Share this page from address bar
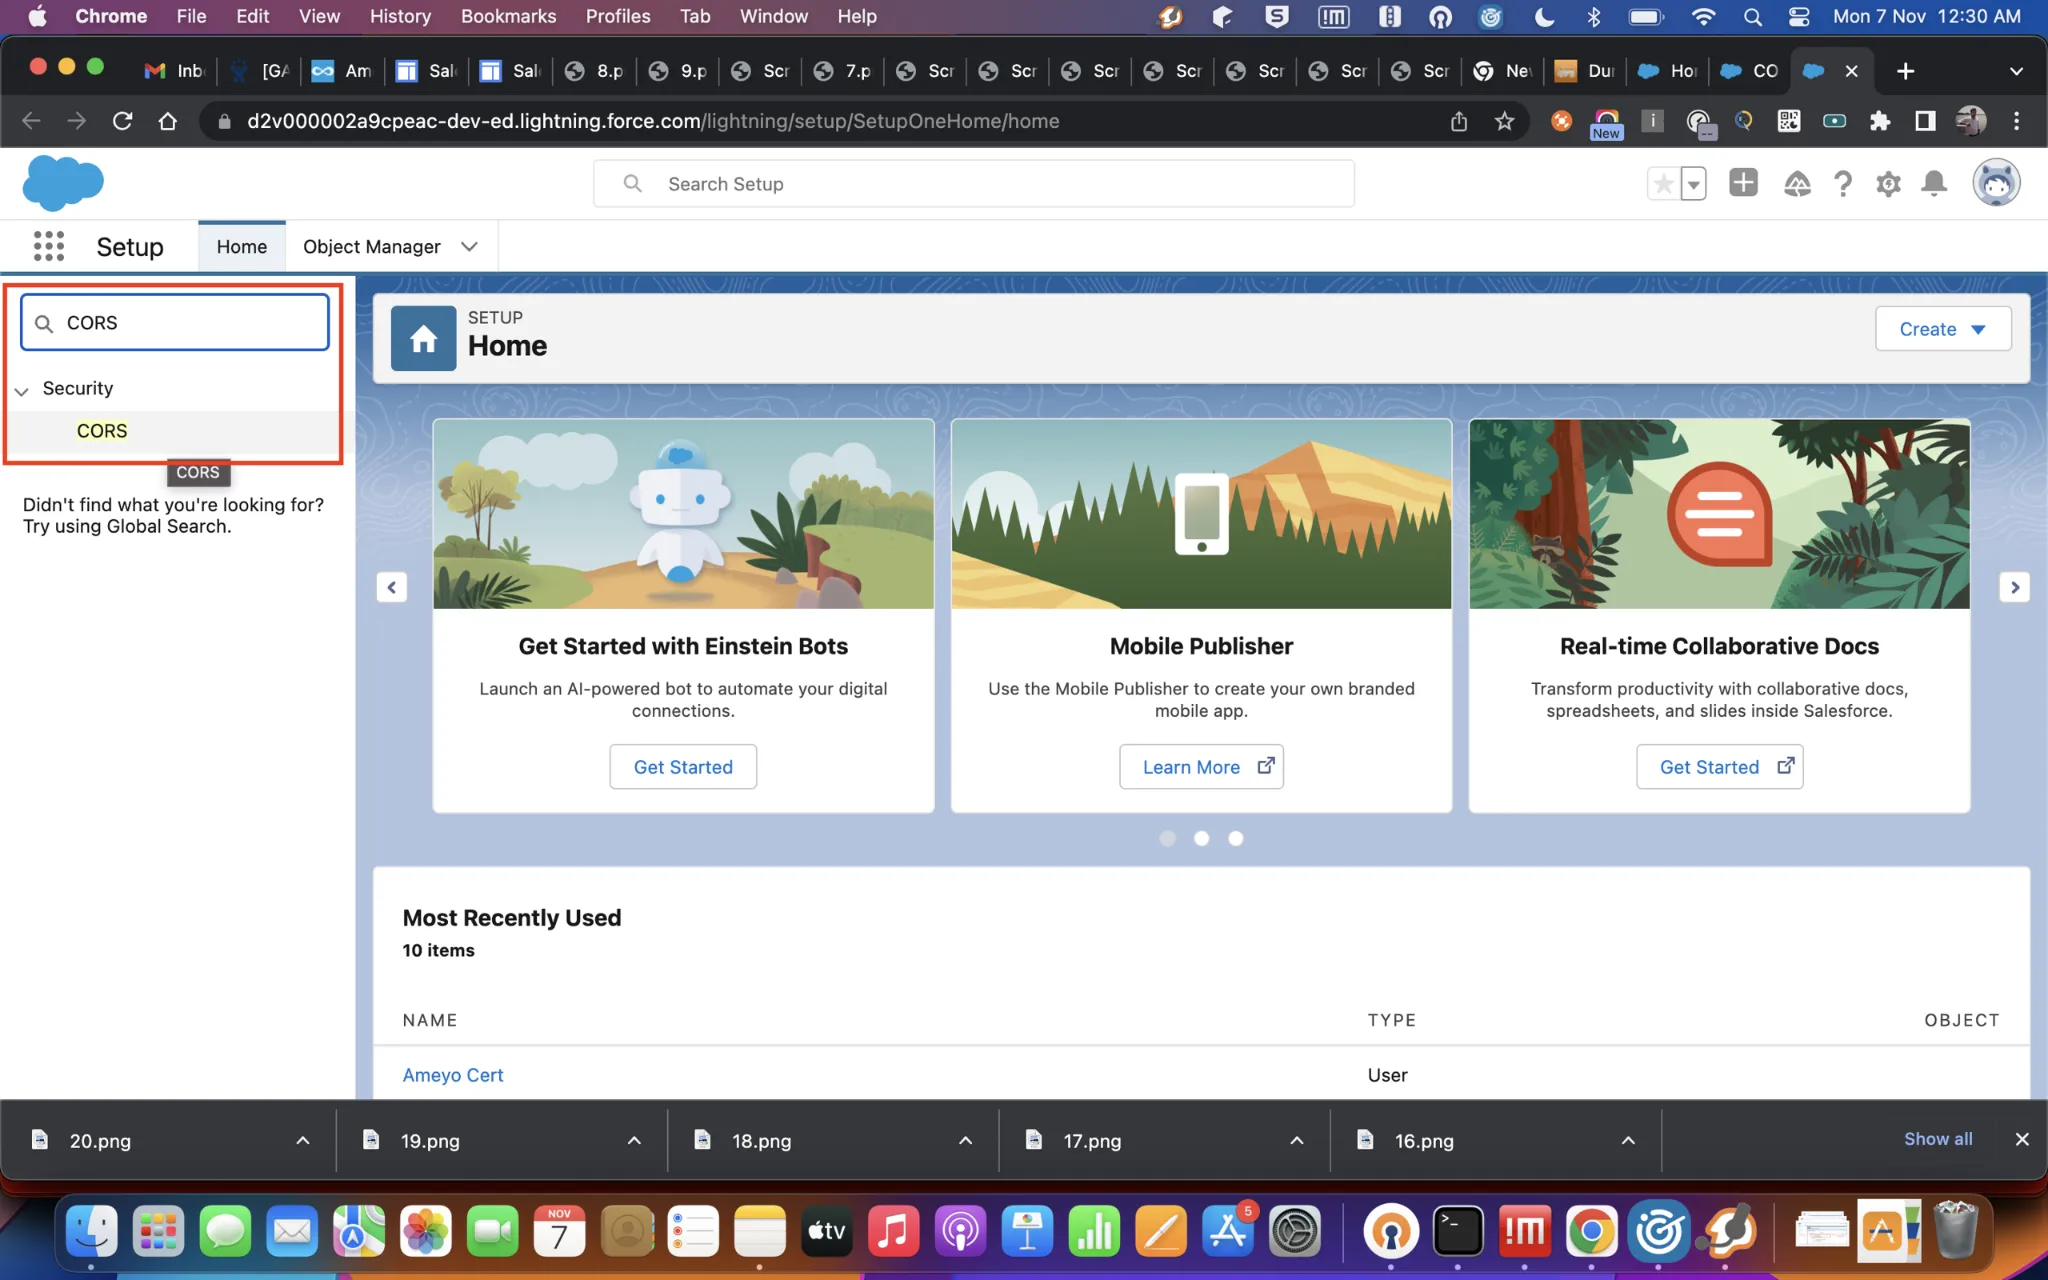 1459,121
